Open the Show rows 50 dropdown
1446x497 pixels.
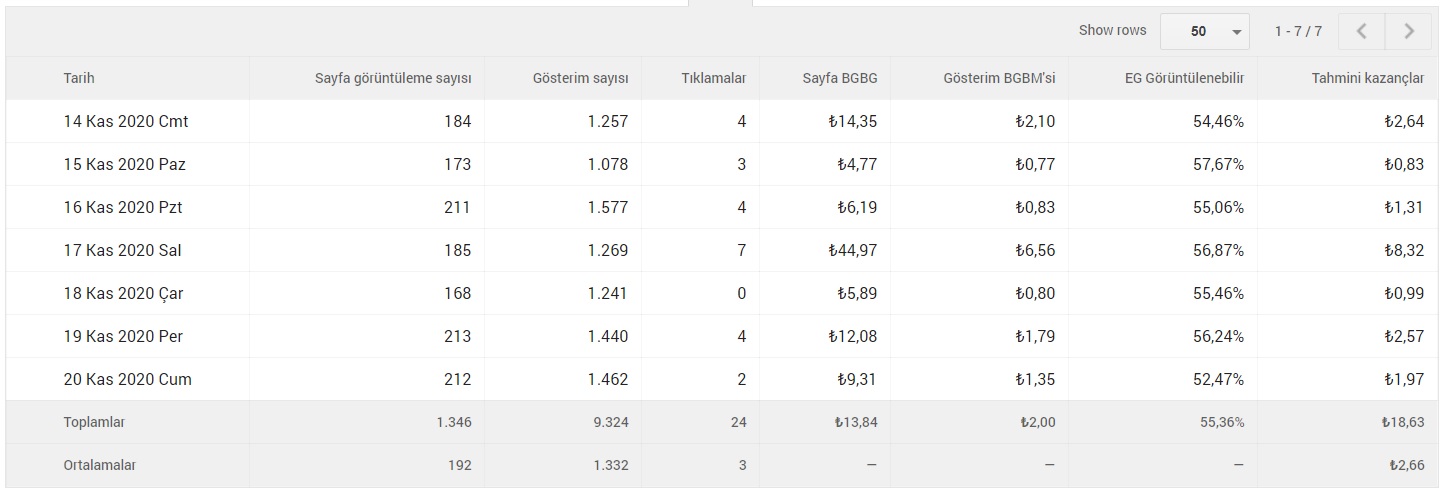pyautogui.click(x=1205, y=31)
